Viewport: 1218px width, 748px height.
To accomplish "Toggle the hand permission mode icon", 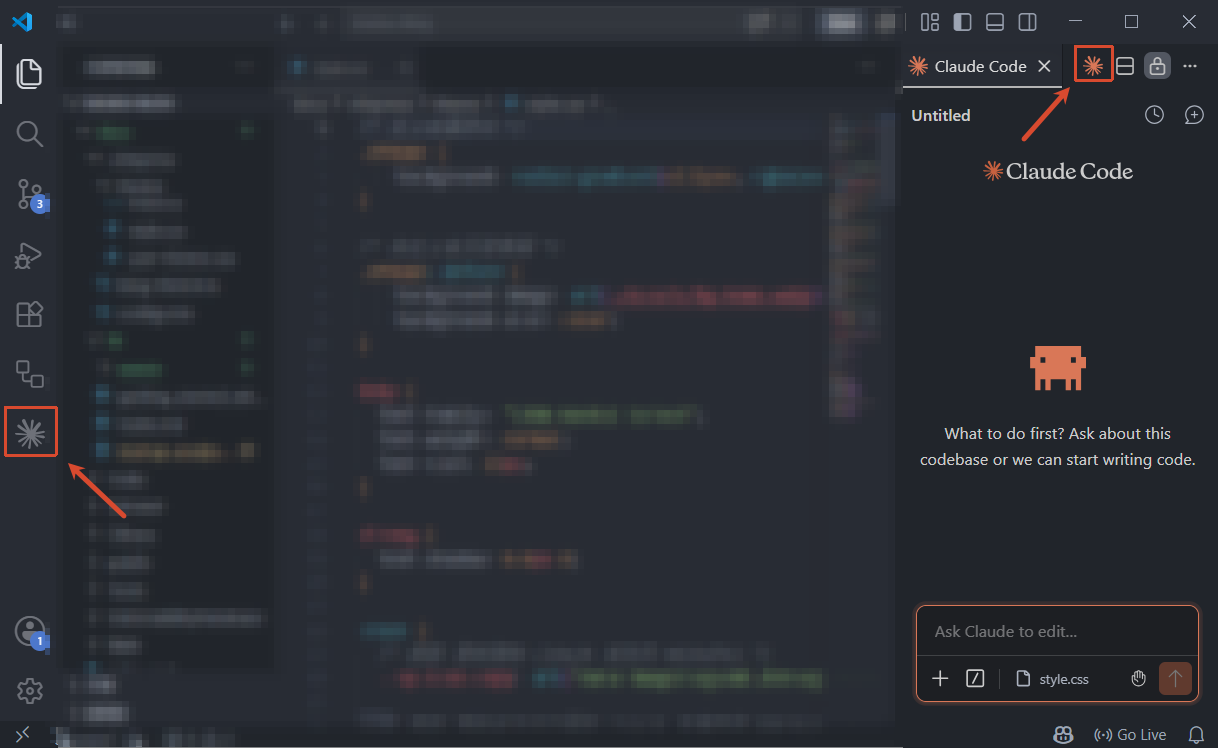I will (x=1138, y=679).
